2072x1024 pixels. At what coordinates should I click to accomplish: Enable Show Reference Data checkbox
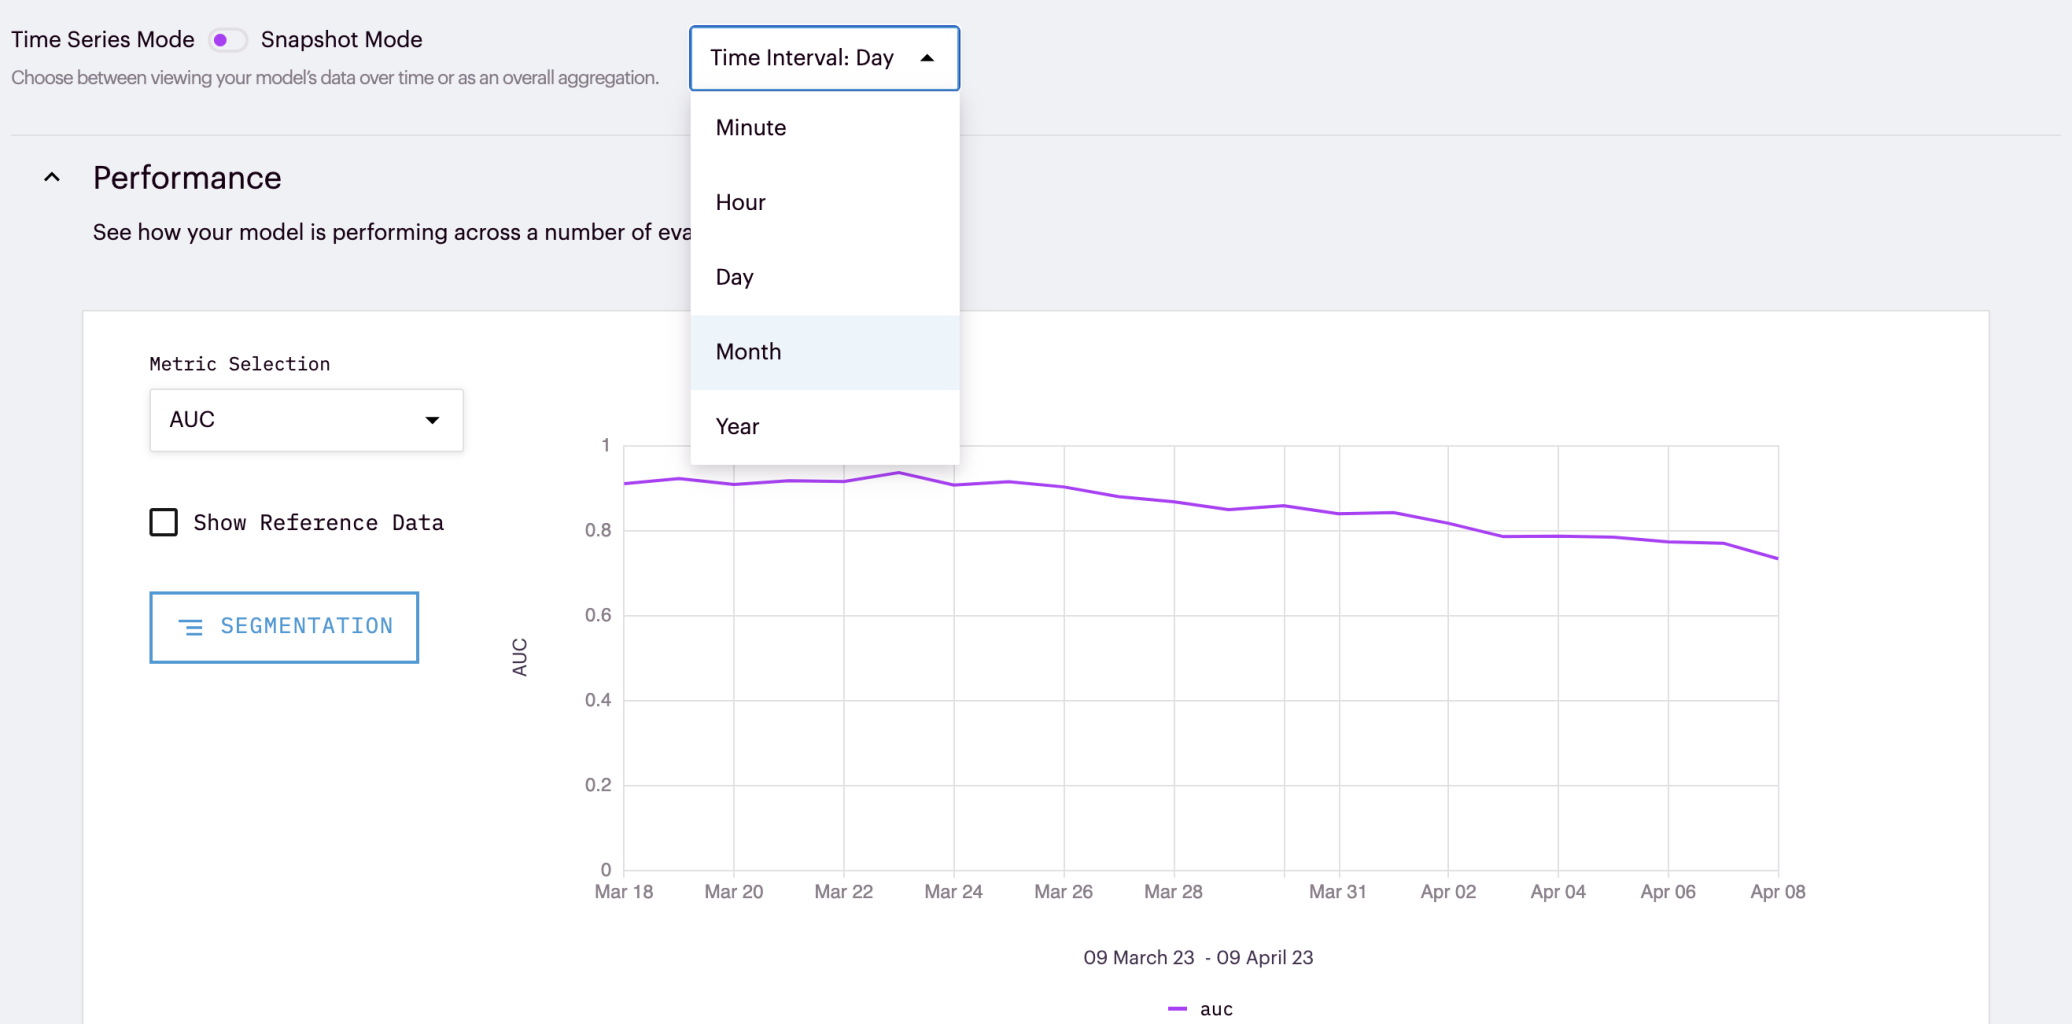[x=164, y=523]
